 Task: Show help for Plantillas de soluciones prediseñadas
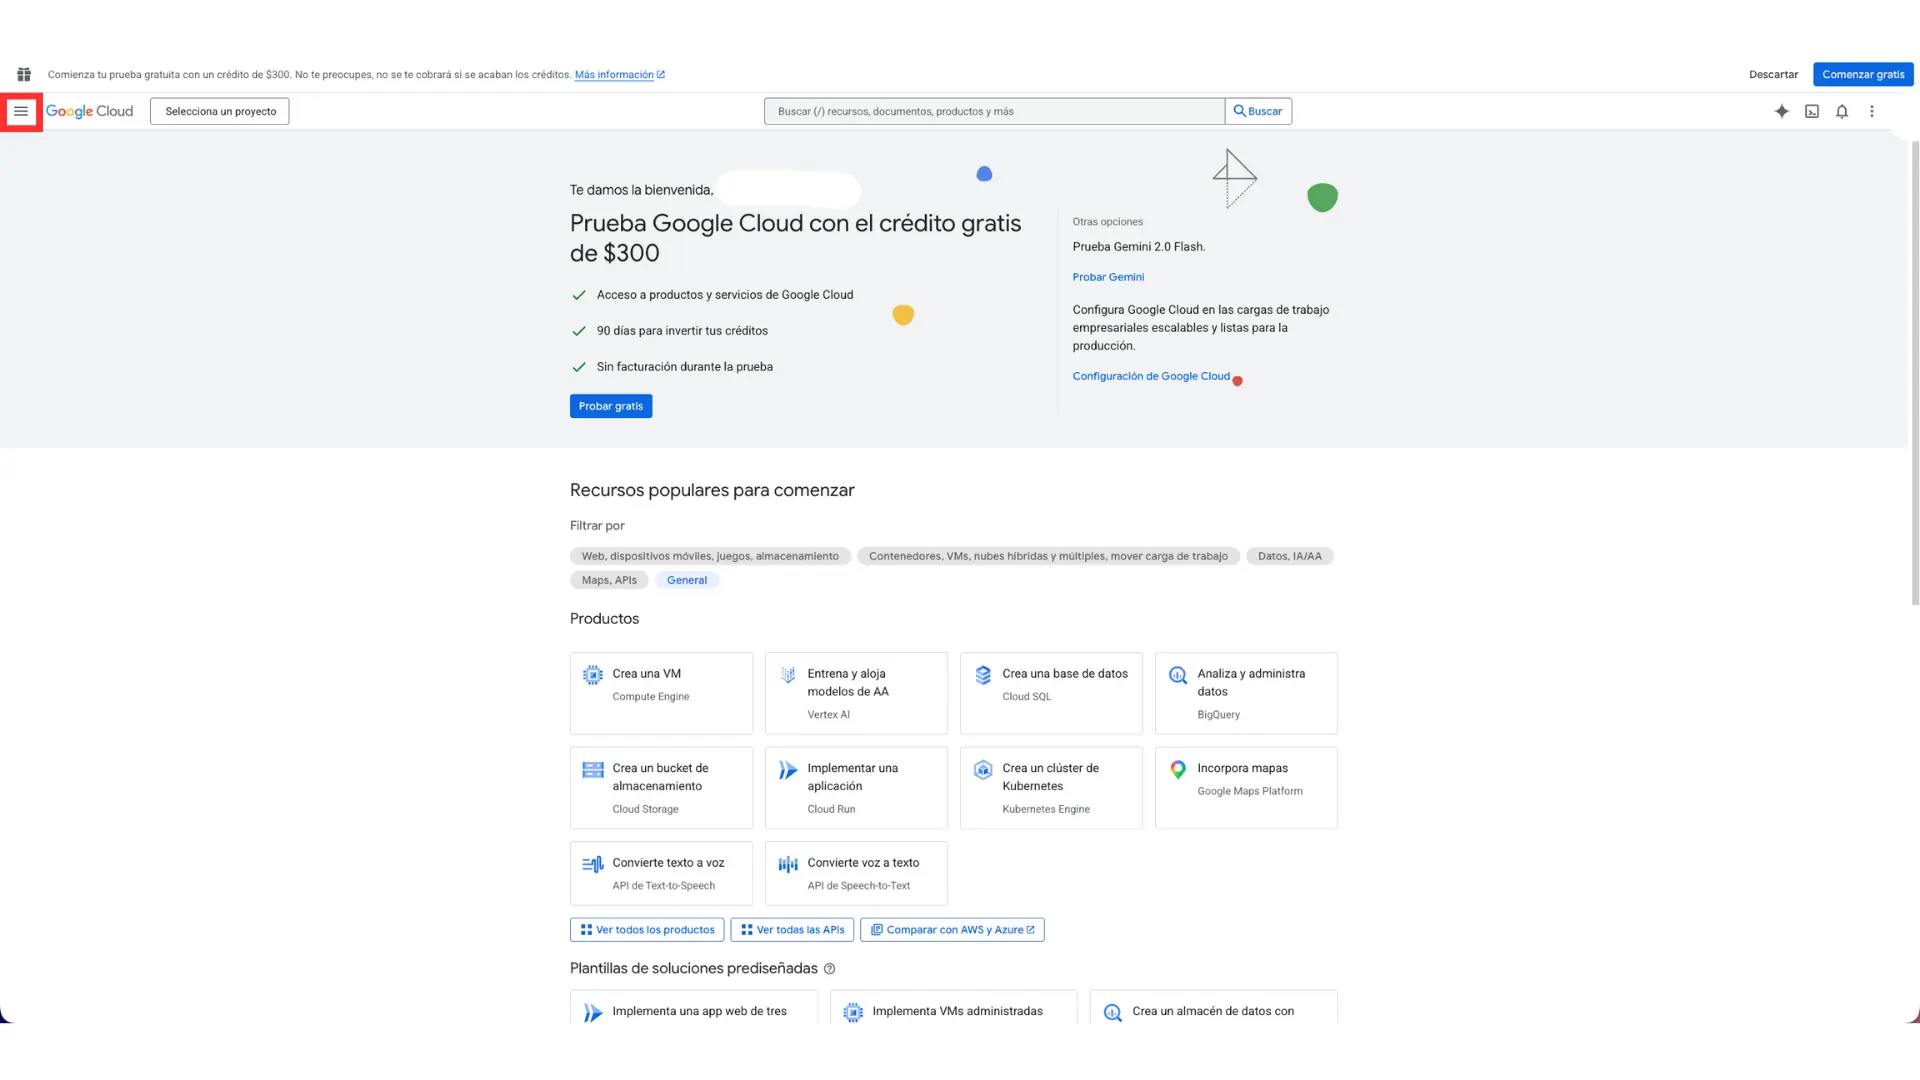tap(829, 969)
